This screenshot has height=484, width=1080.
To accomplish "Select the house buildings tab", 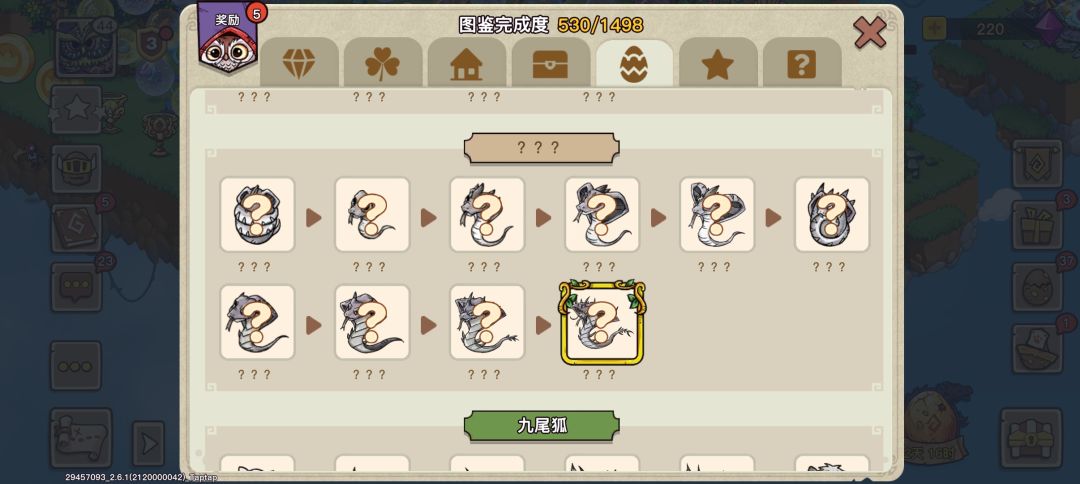I will (466, 63).
